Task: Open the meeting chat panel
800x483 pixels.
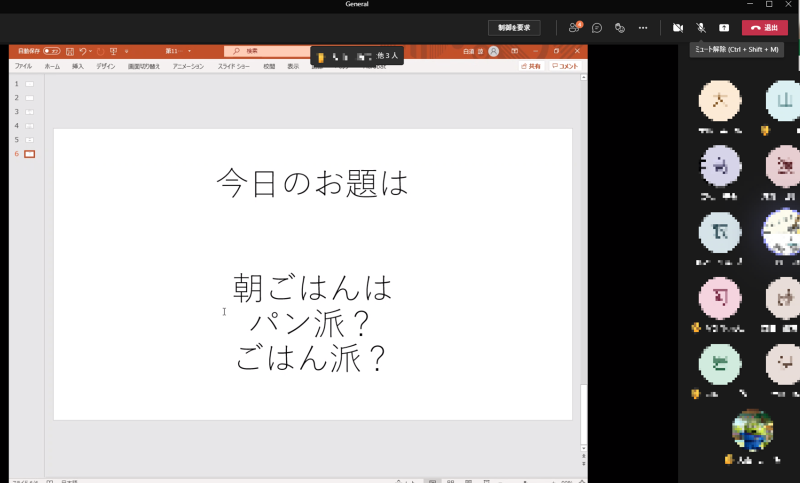Action: [597, 28]
